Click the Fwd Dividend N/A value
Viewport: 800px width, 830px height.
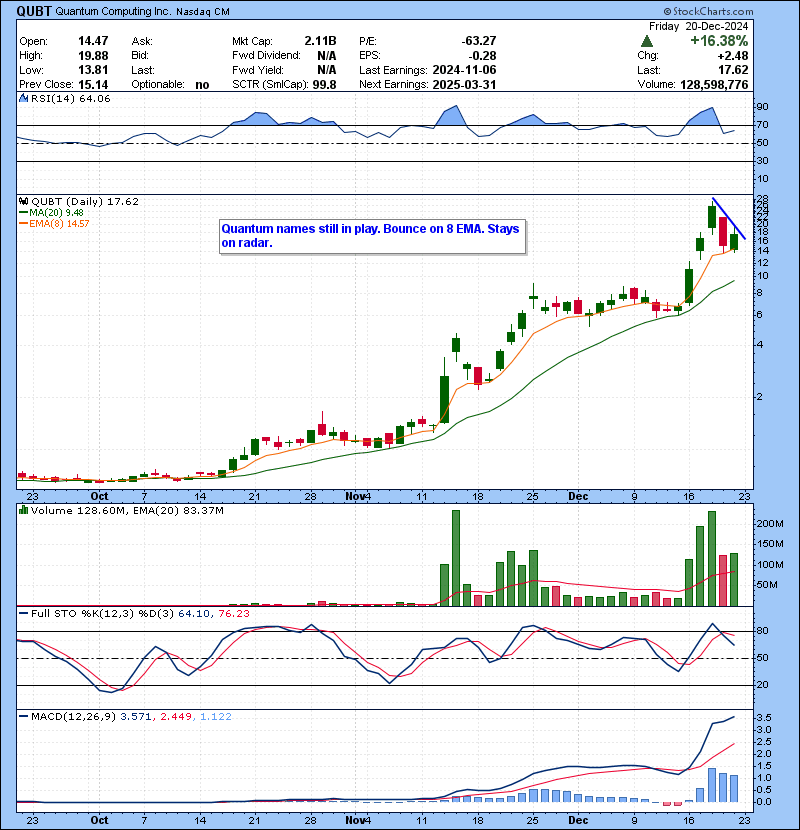coord(327,56)
